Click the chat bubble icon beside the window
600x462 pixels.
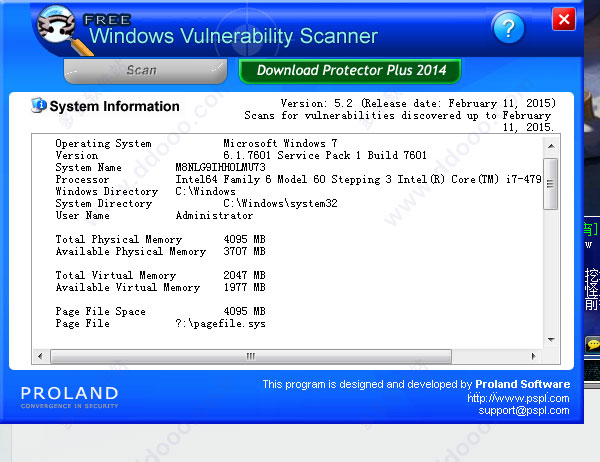(x=593, y=344)
